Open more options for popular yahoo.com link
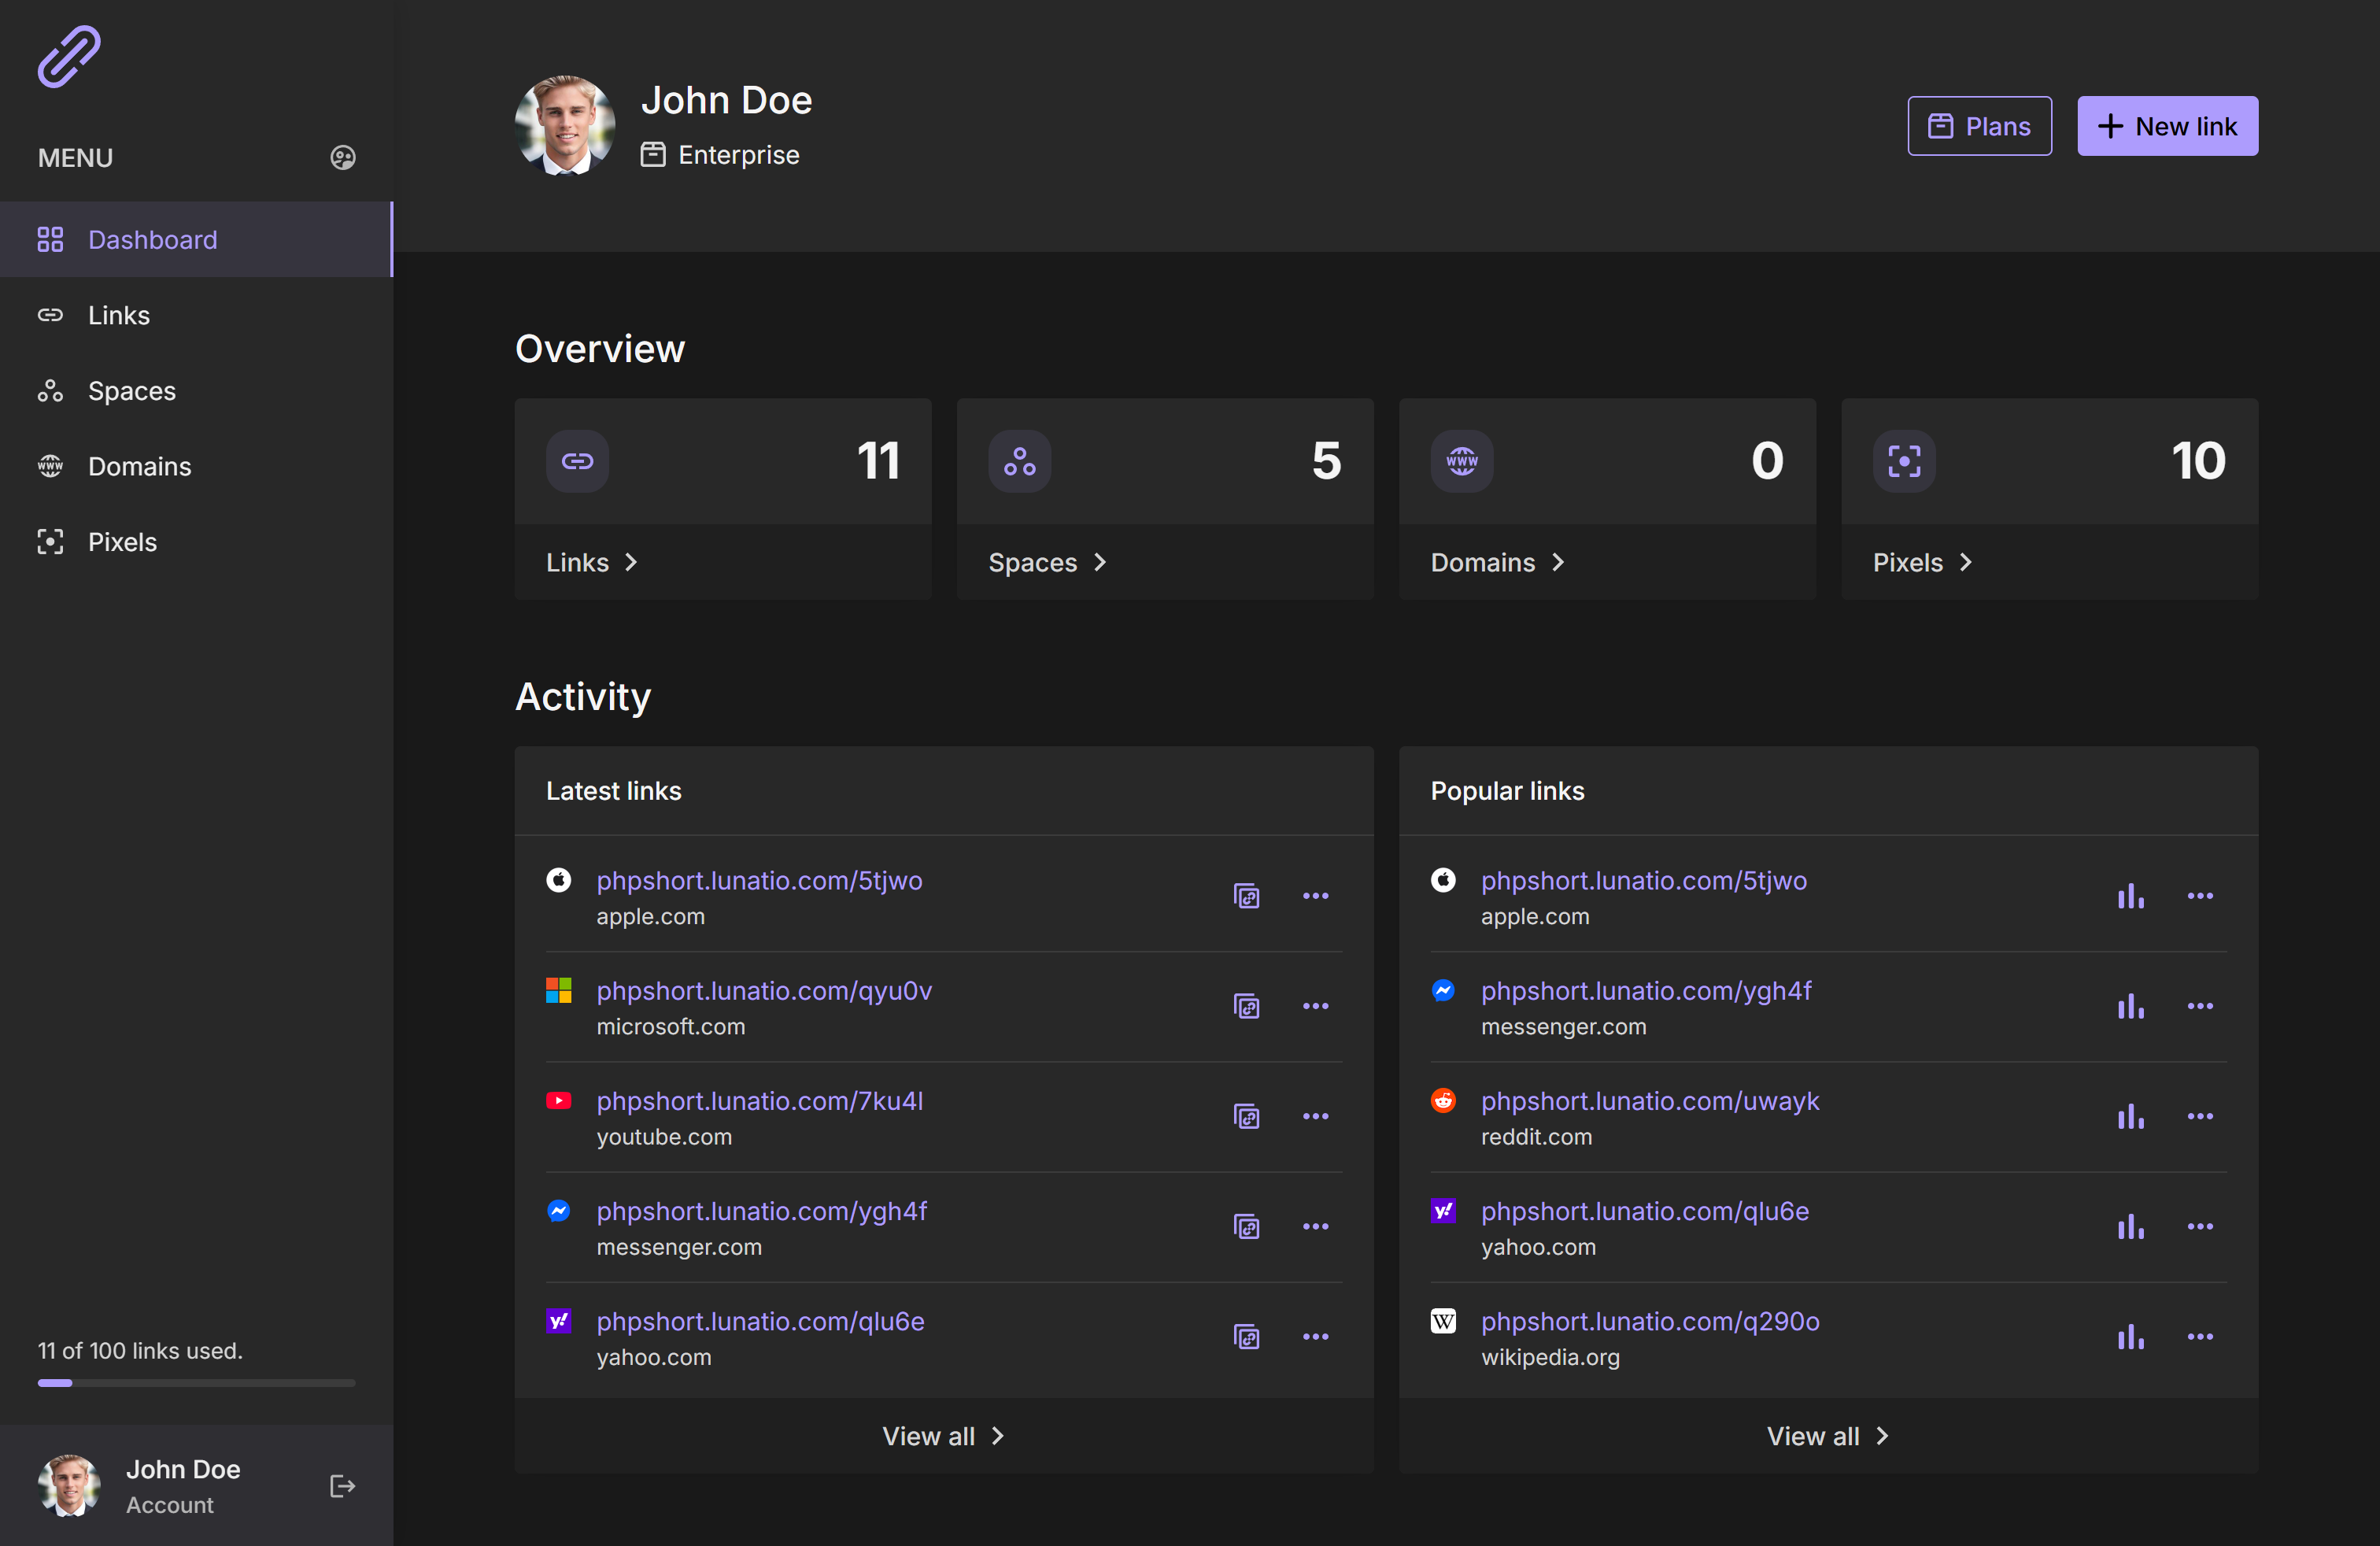2380x1546 pixels. [2199, 1226]
